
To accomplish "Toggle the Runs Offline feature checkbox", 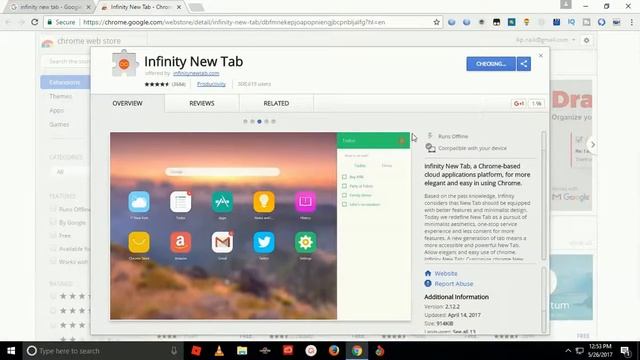I will point(53,209).
